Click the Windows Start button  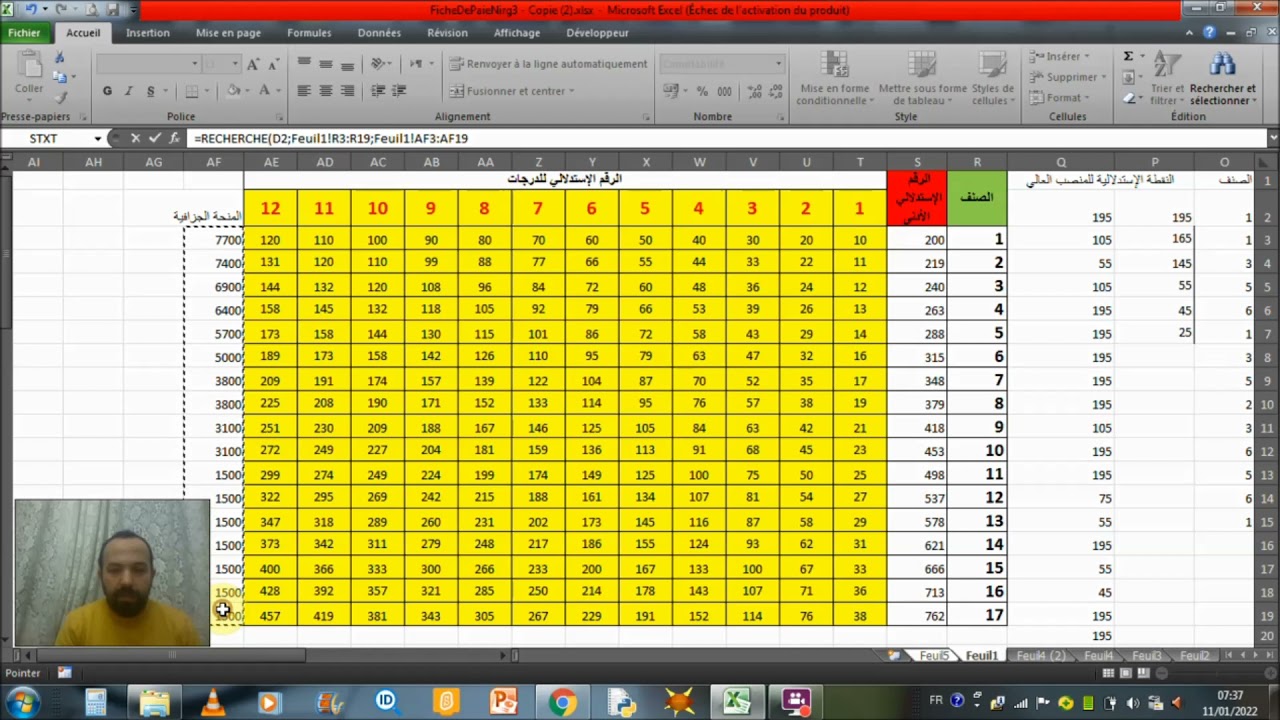pyautogui.click(x=22, y=701)
